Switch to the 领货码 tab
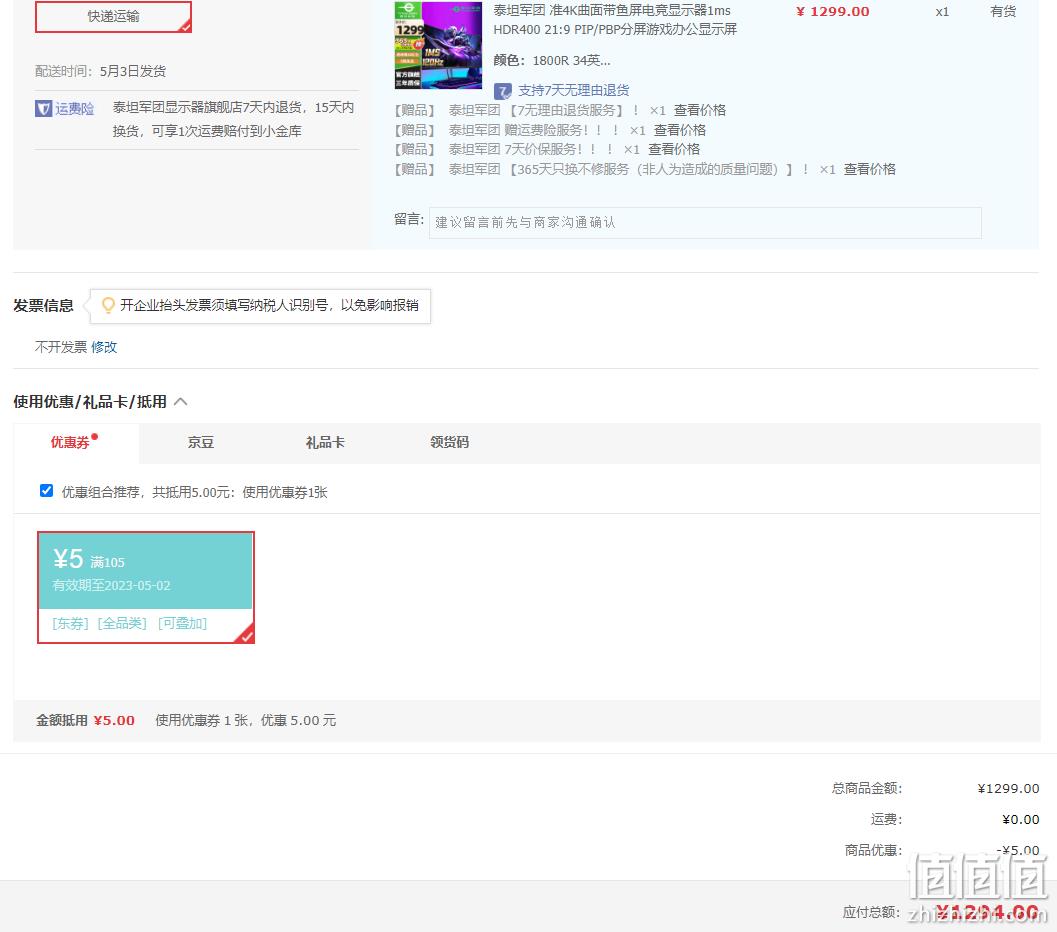 [450, 442]
